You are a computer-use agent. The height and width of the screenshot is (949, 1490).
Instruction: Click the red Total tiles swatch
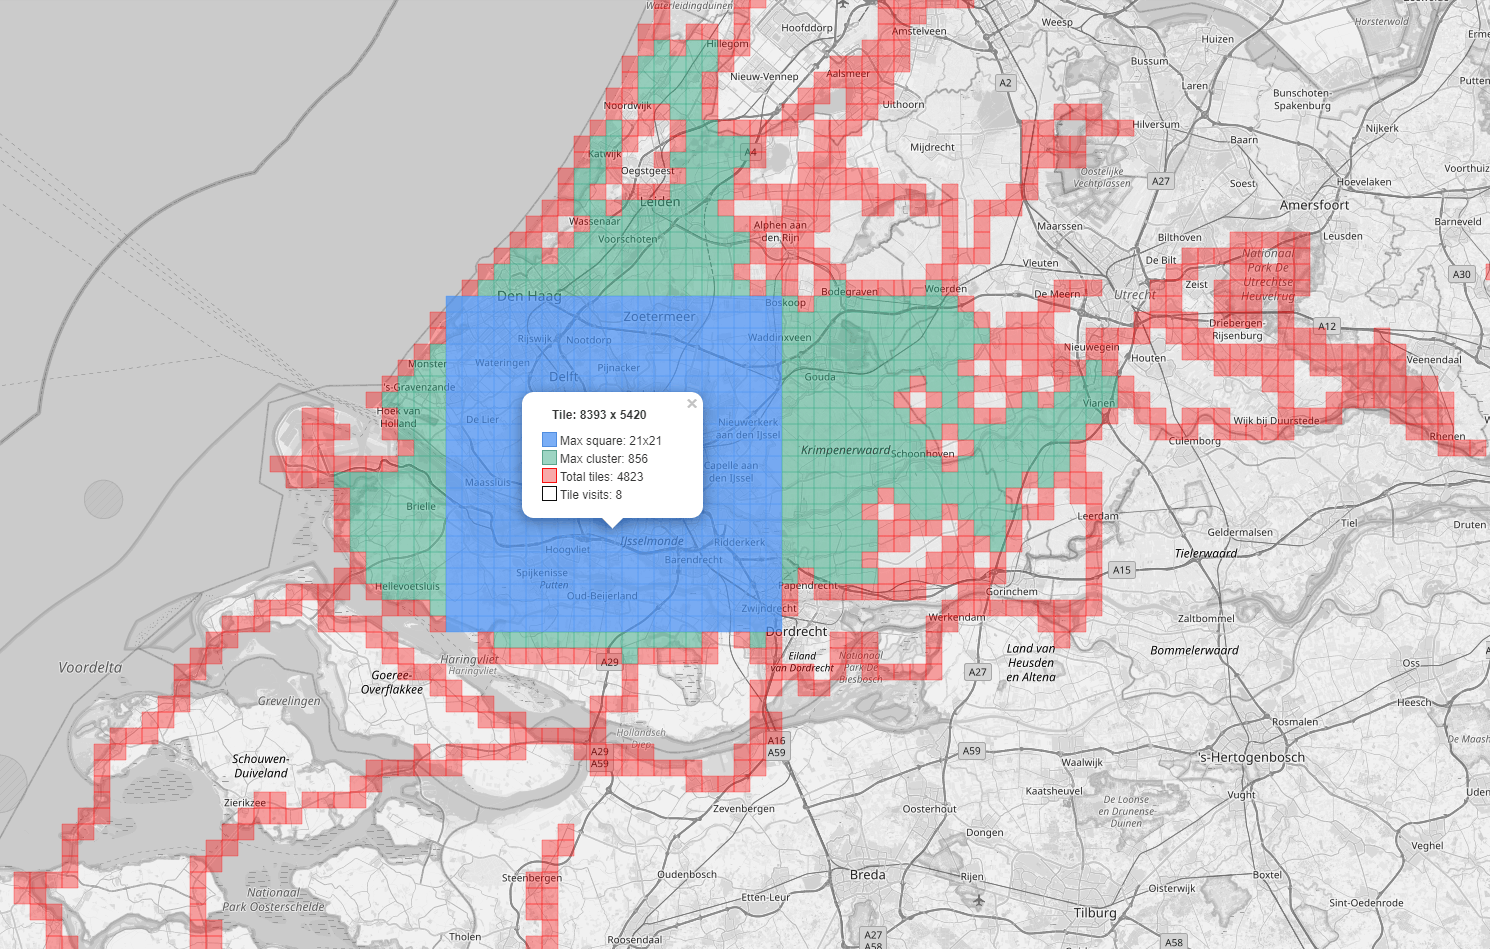pos(549,476)
